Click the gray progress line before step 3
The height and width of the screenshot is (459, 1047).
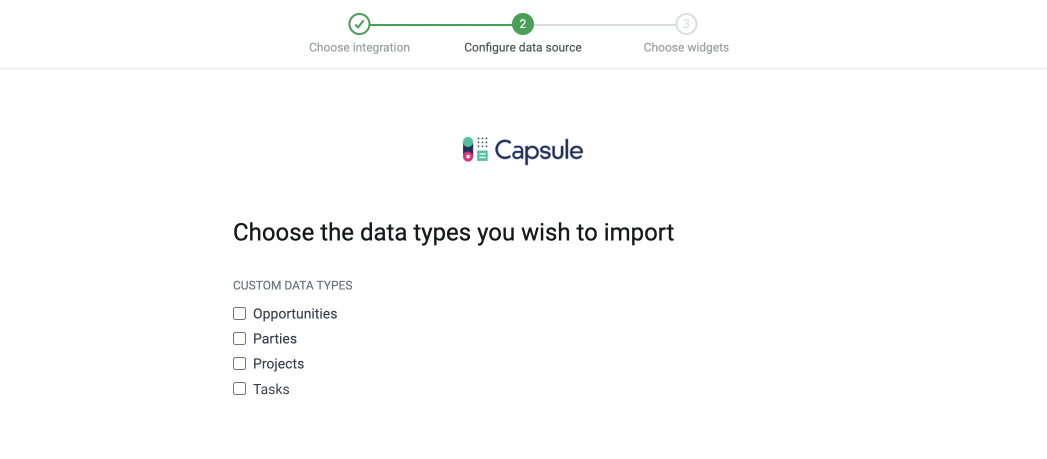pos(604,24)
